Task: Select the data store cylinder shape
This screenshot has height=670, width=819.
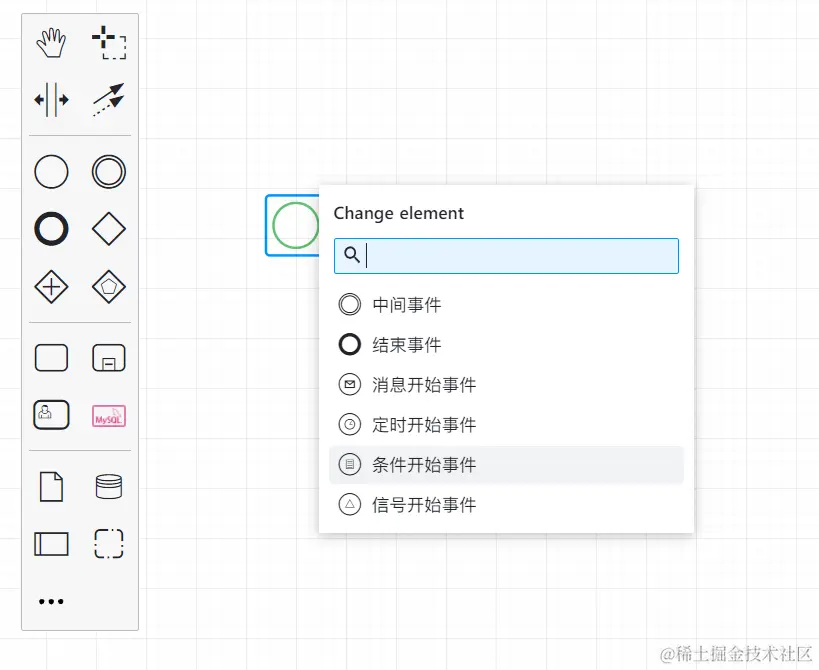Action: pos(108,486)
